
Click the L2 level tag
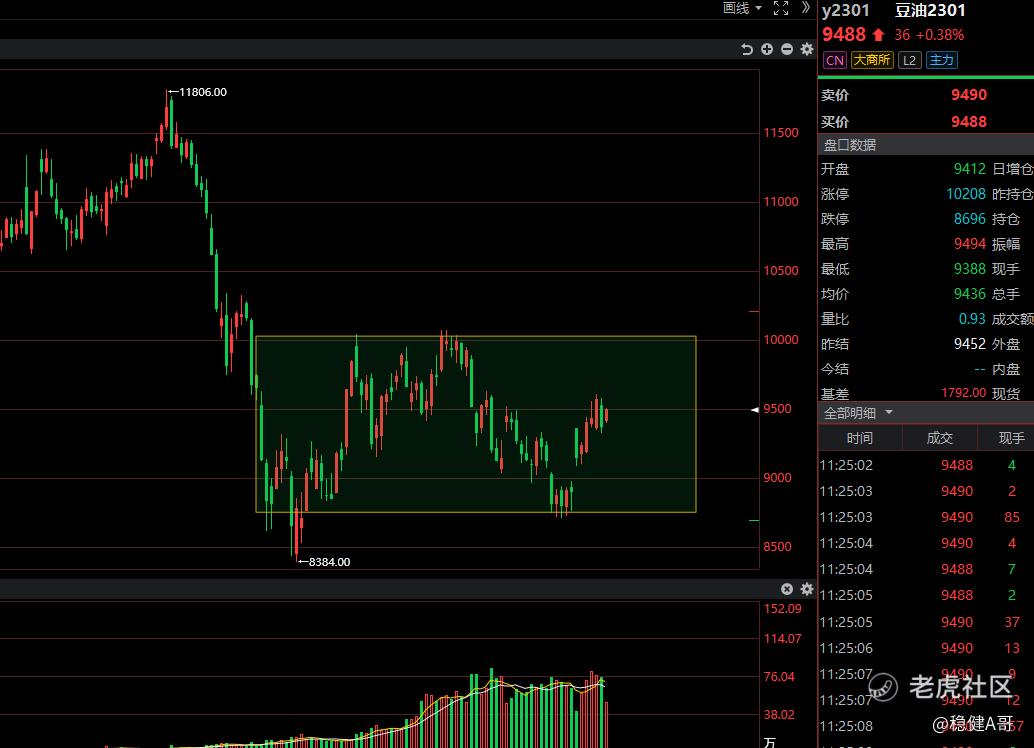[909, 61]
